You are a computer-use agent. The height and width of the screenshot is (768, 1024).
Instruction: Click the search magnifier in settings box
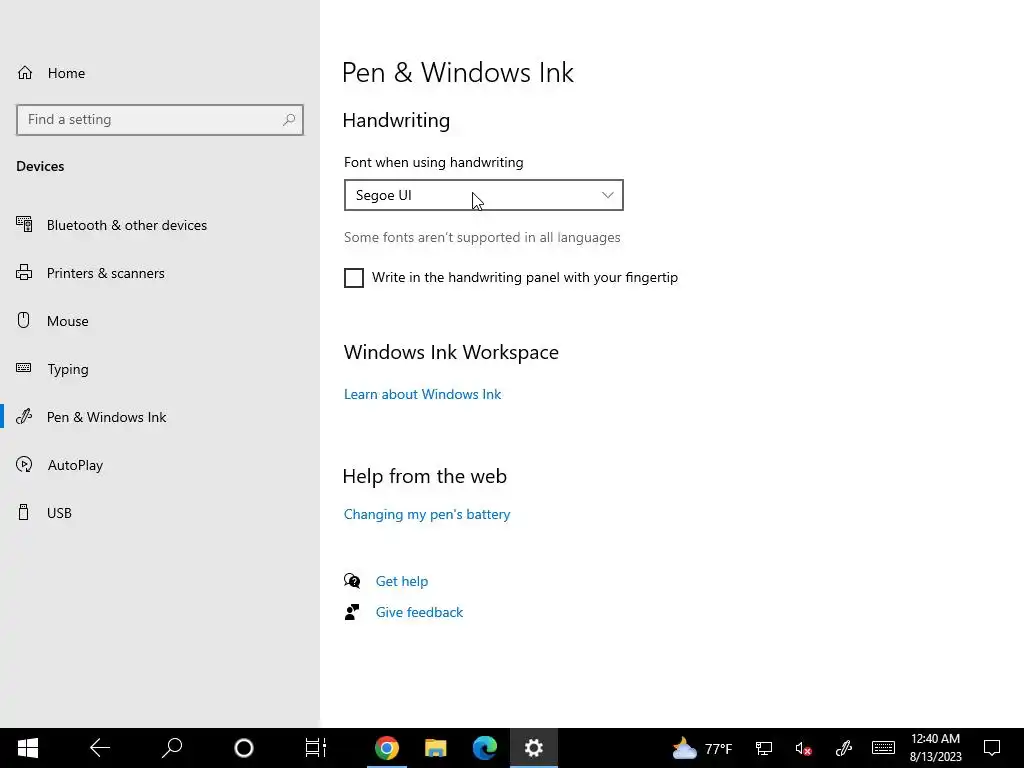[x=289, y=120]
